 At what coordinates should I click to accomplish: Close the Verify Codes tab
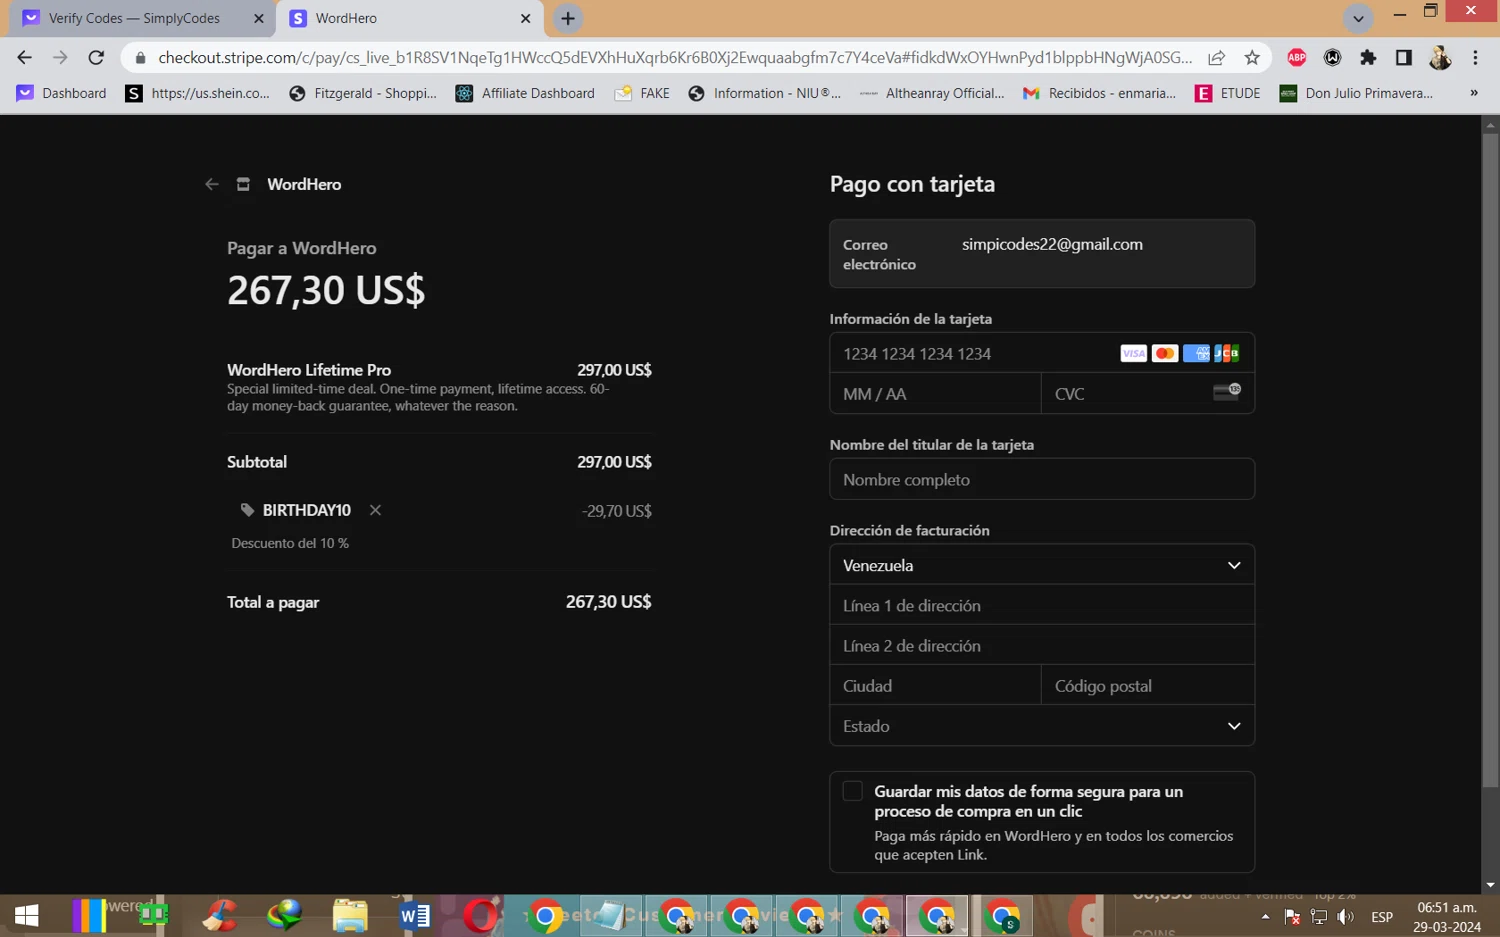[259, 18]
